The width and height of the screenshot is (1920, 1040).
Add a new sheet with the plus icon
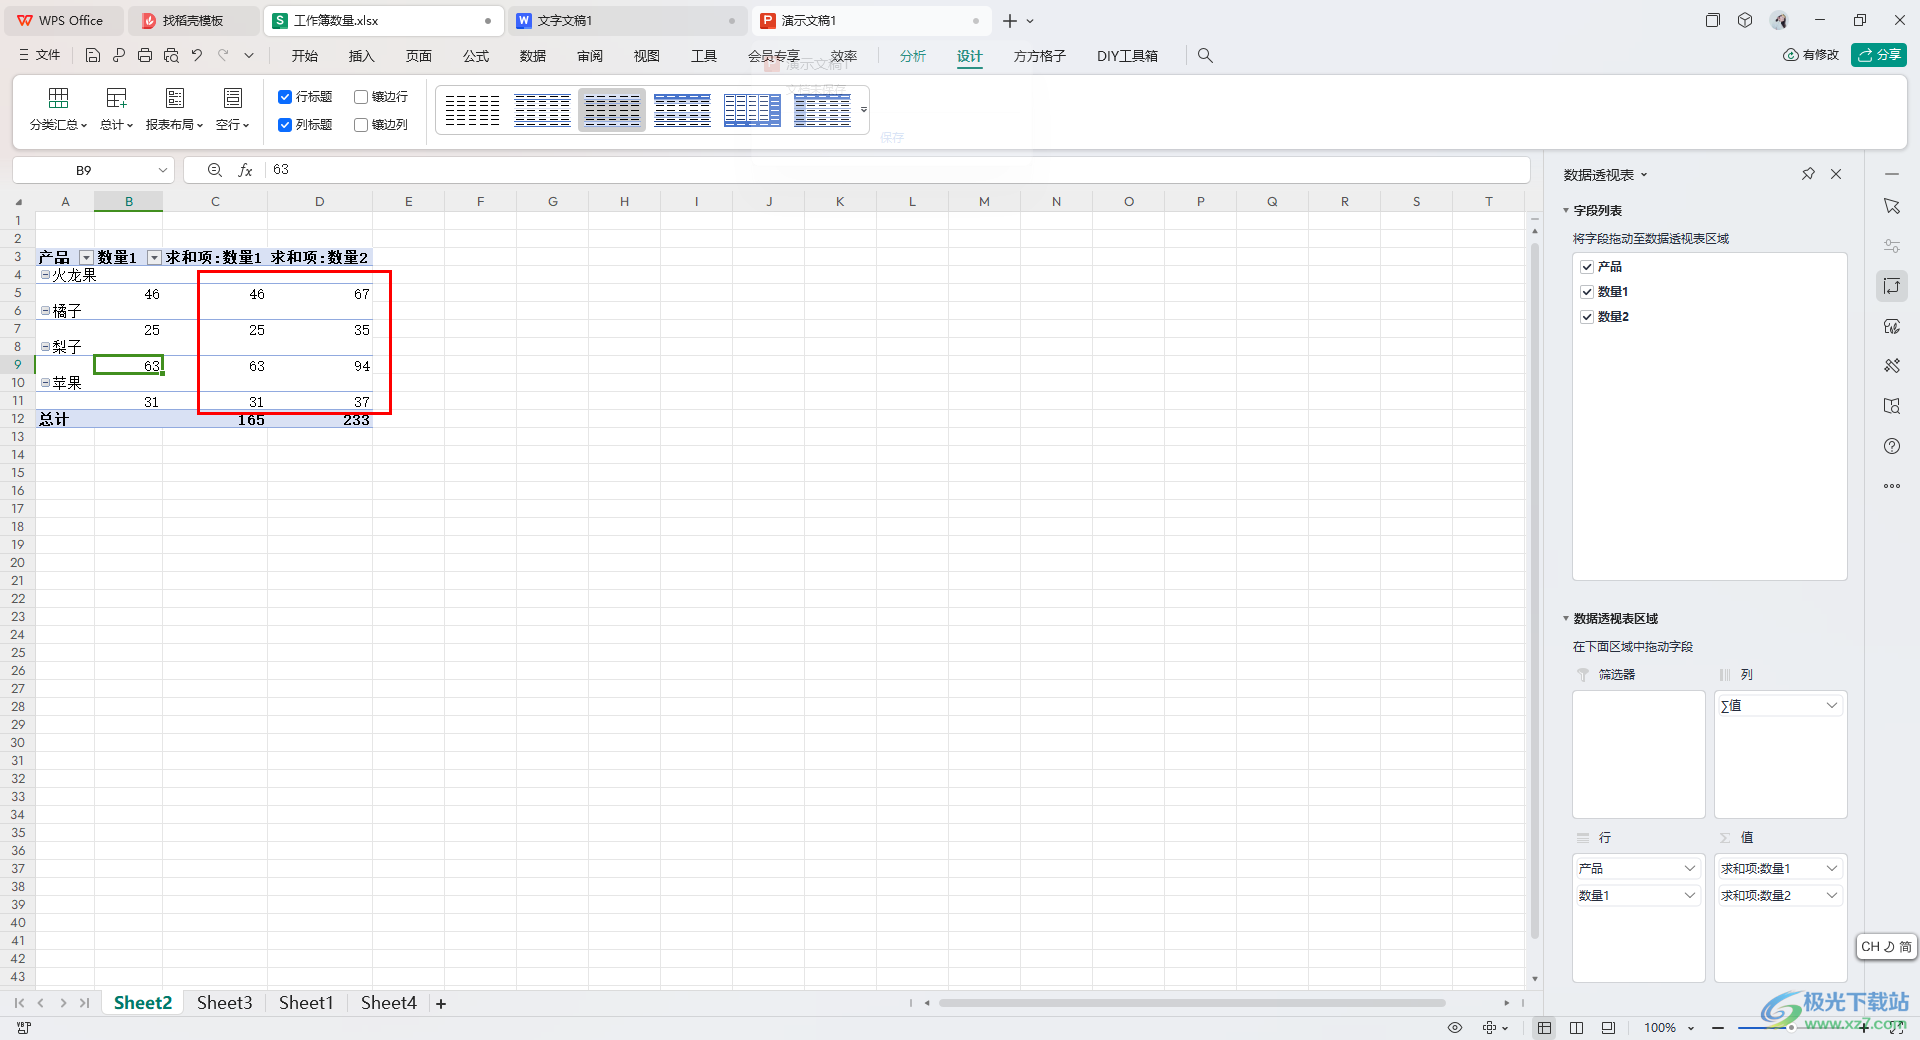(441, 1003)
